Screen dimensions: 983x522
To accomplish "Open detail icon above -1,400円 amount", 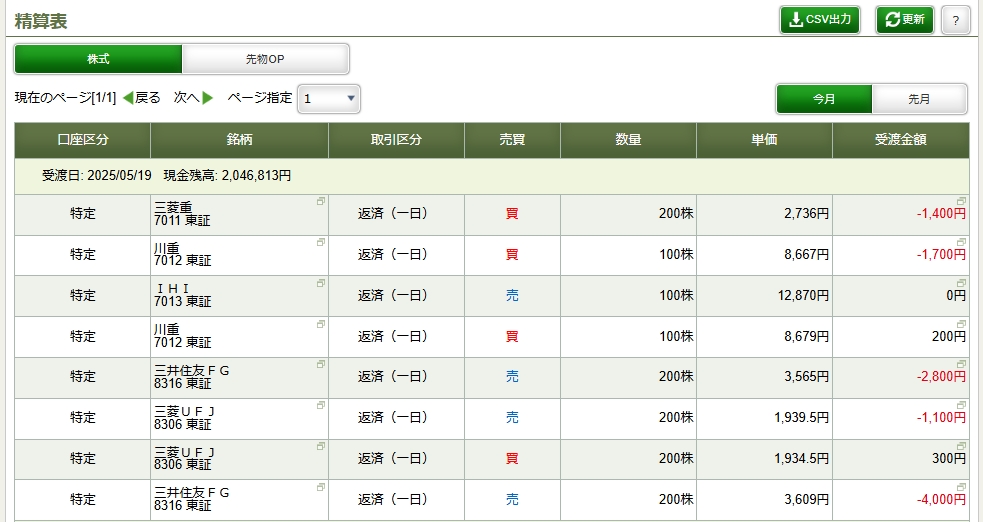I will click(961, 202).
